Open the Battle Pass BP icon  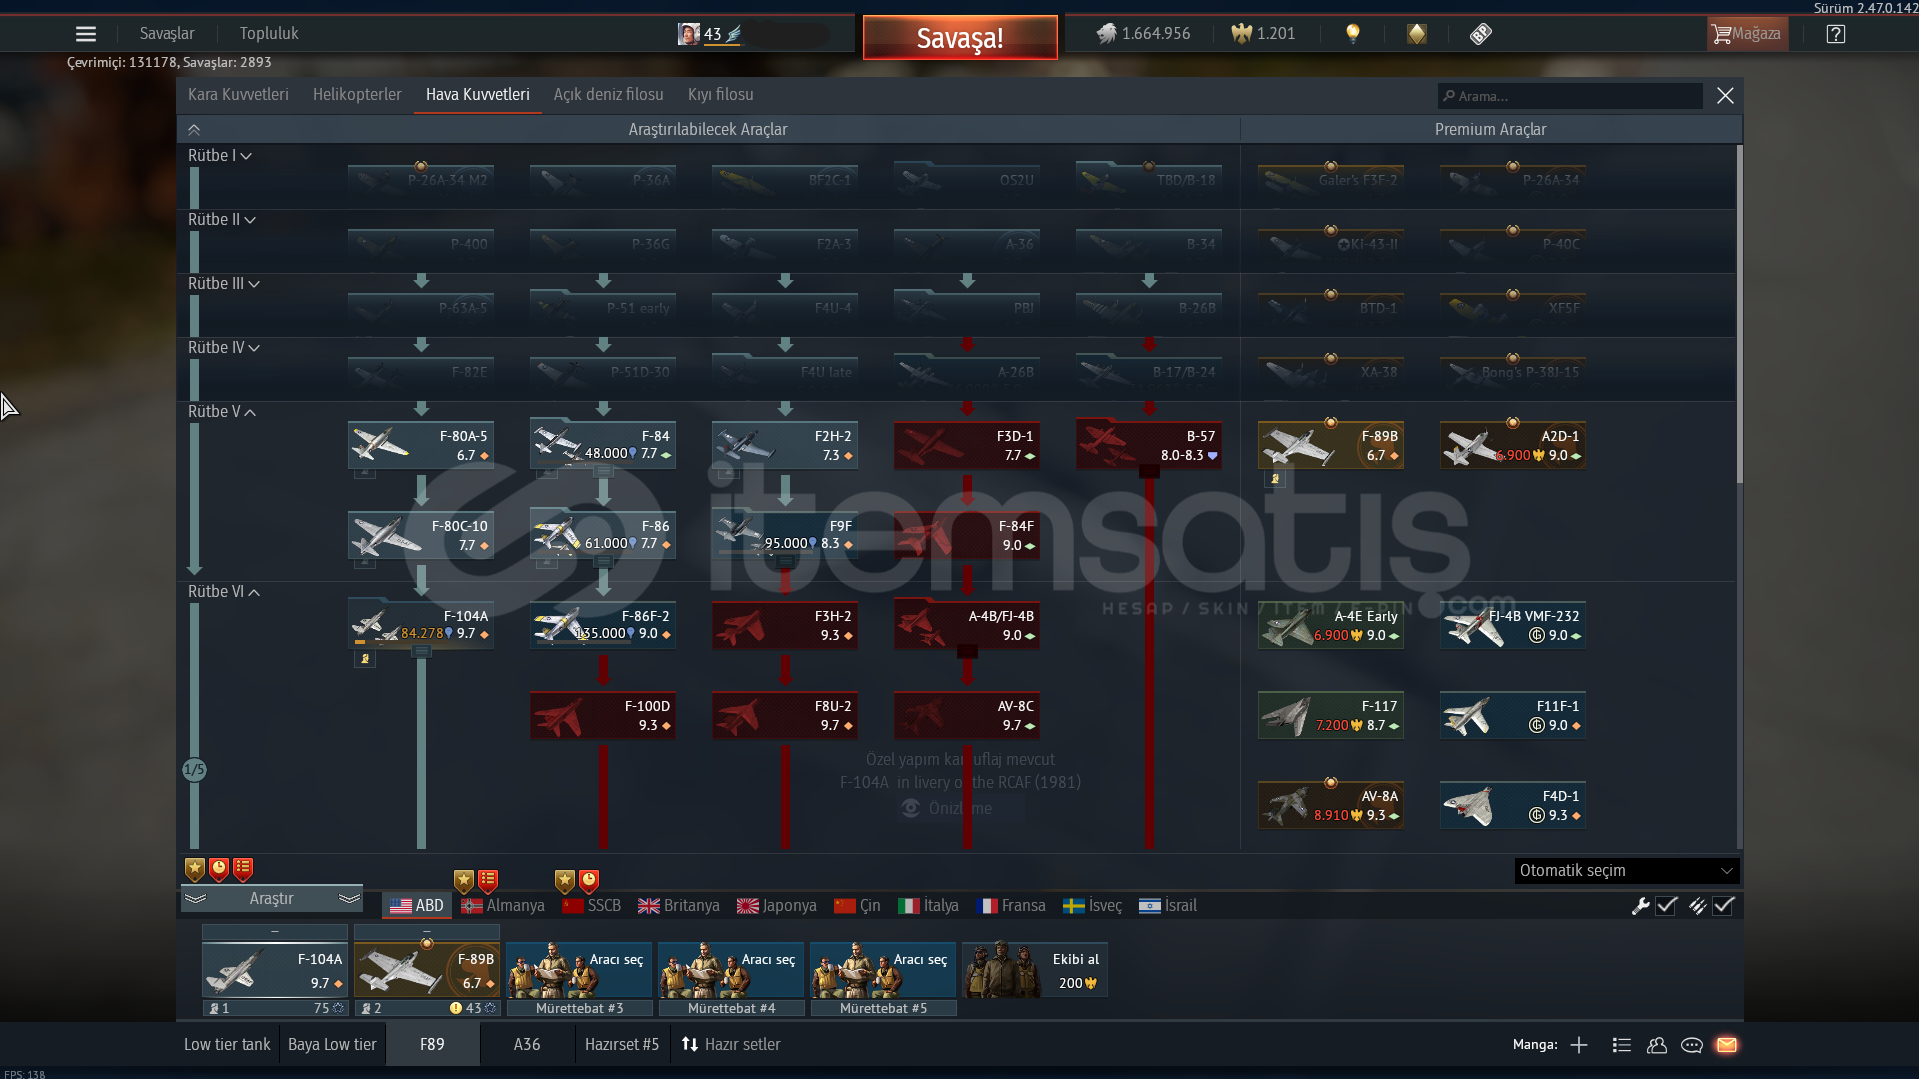click(1481, 34)
